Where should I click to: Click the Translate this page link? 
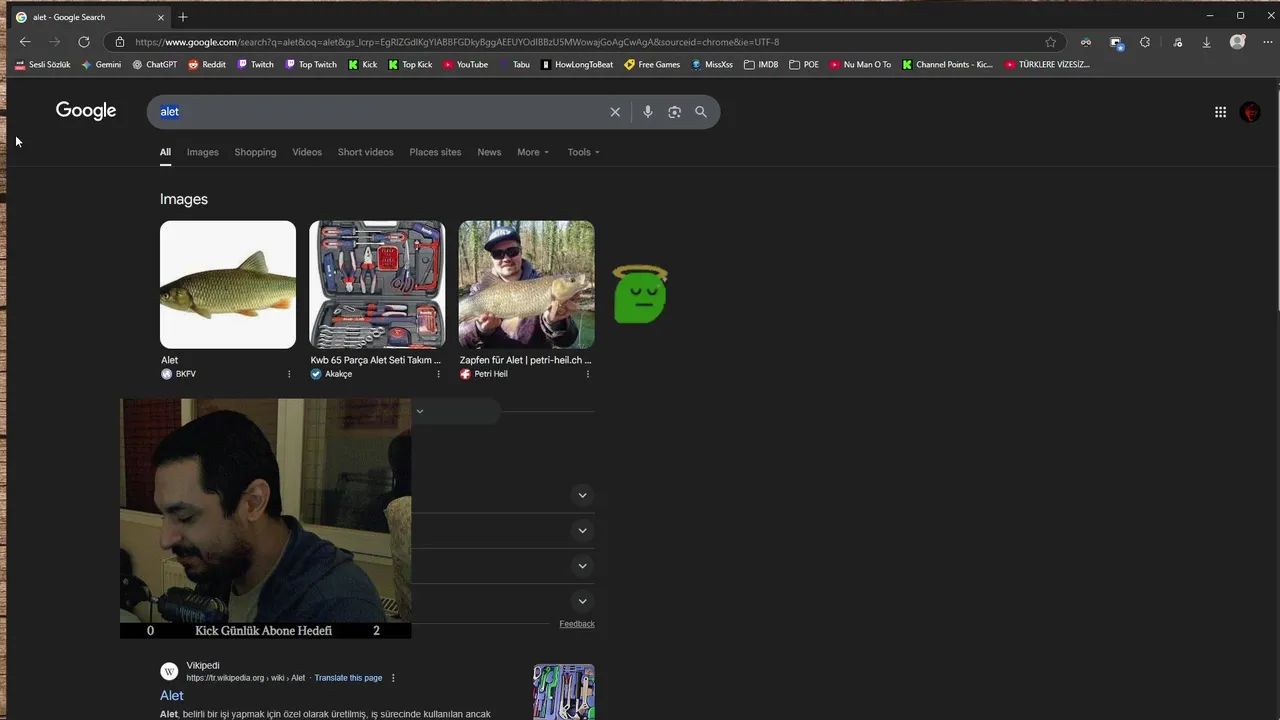(x=348, y=678)
